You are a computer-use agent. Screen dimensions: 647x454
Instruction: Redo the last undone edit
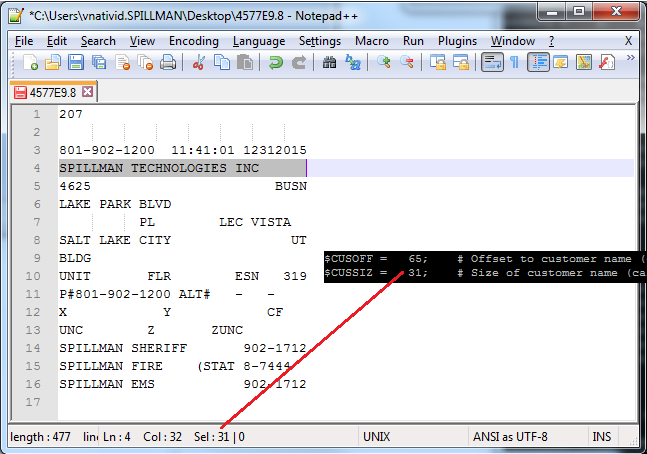(x=299, y=62)
